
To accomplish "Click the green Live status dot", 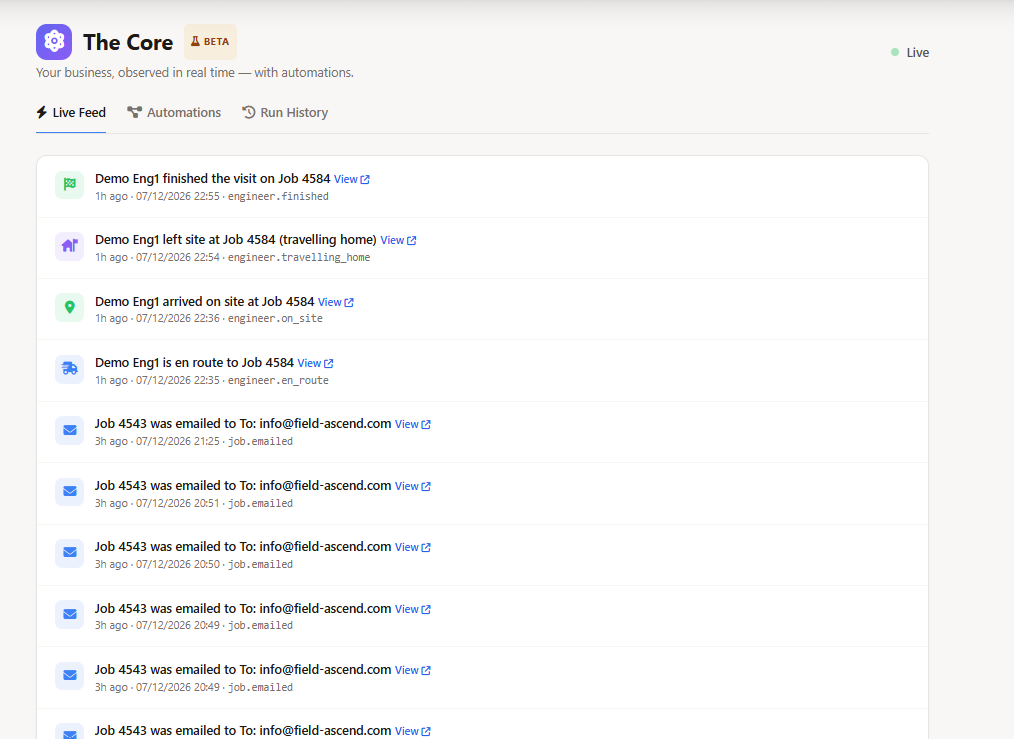I will pos(895,52).
